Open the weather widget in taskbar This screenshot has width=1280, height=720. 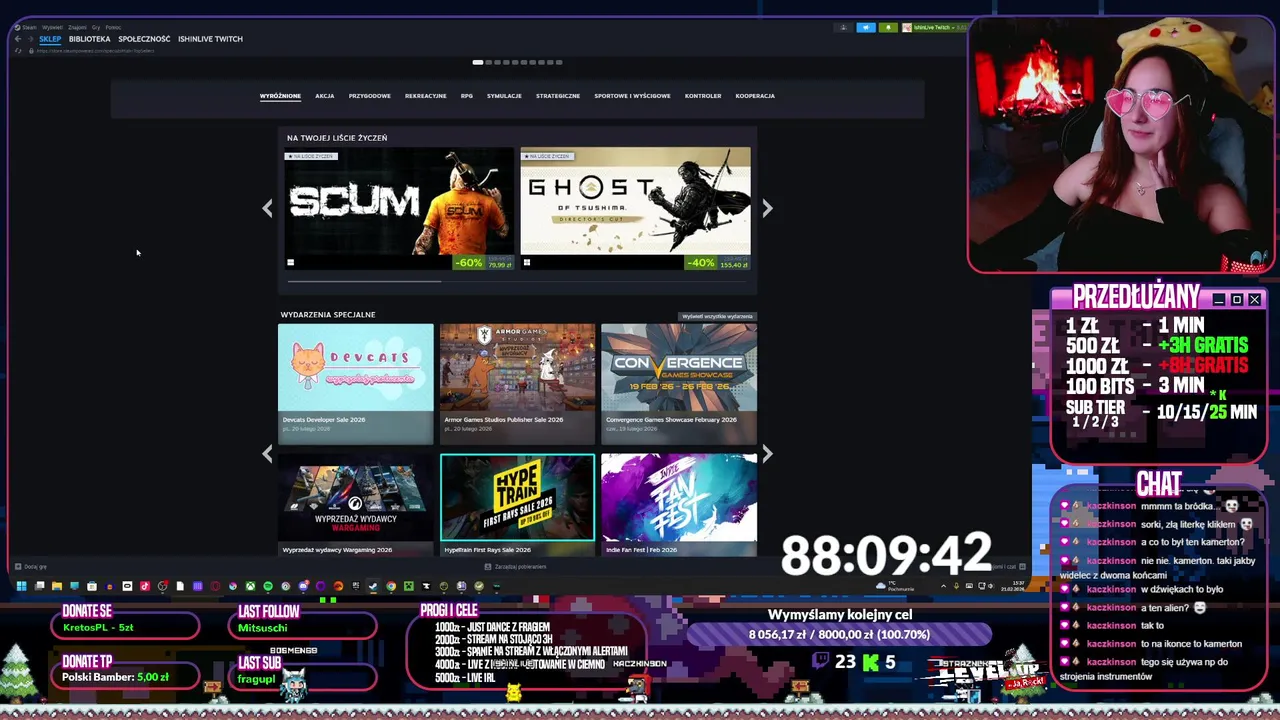(895, 587)
